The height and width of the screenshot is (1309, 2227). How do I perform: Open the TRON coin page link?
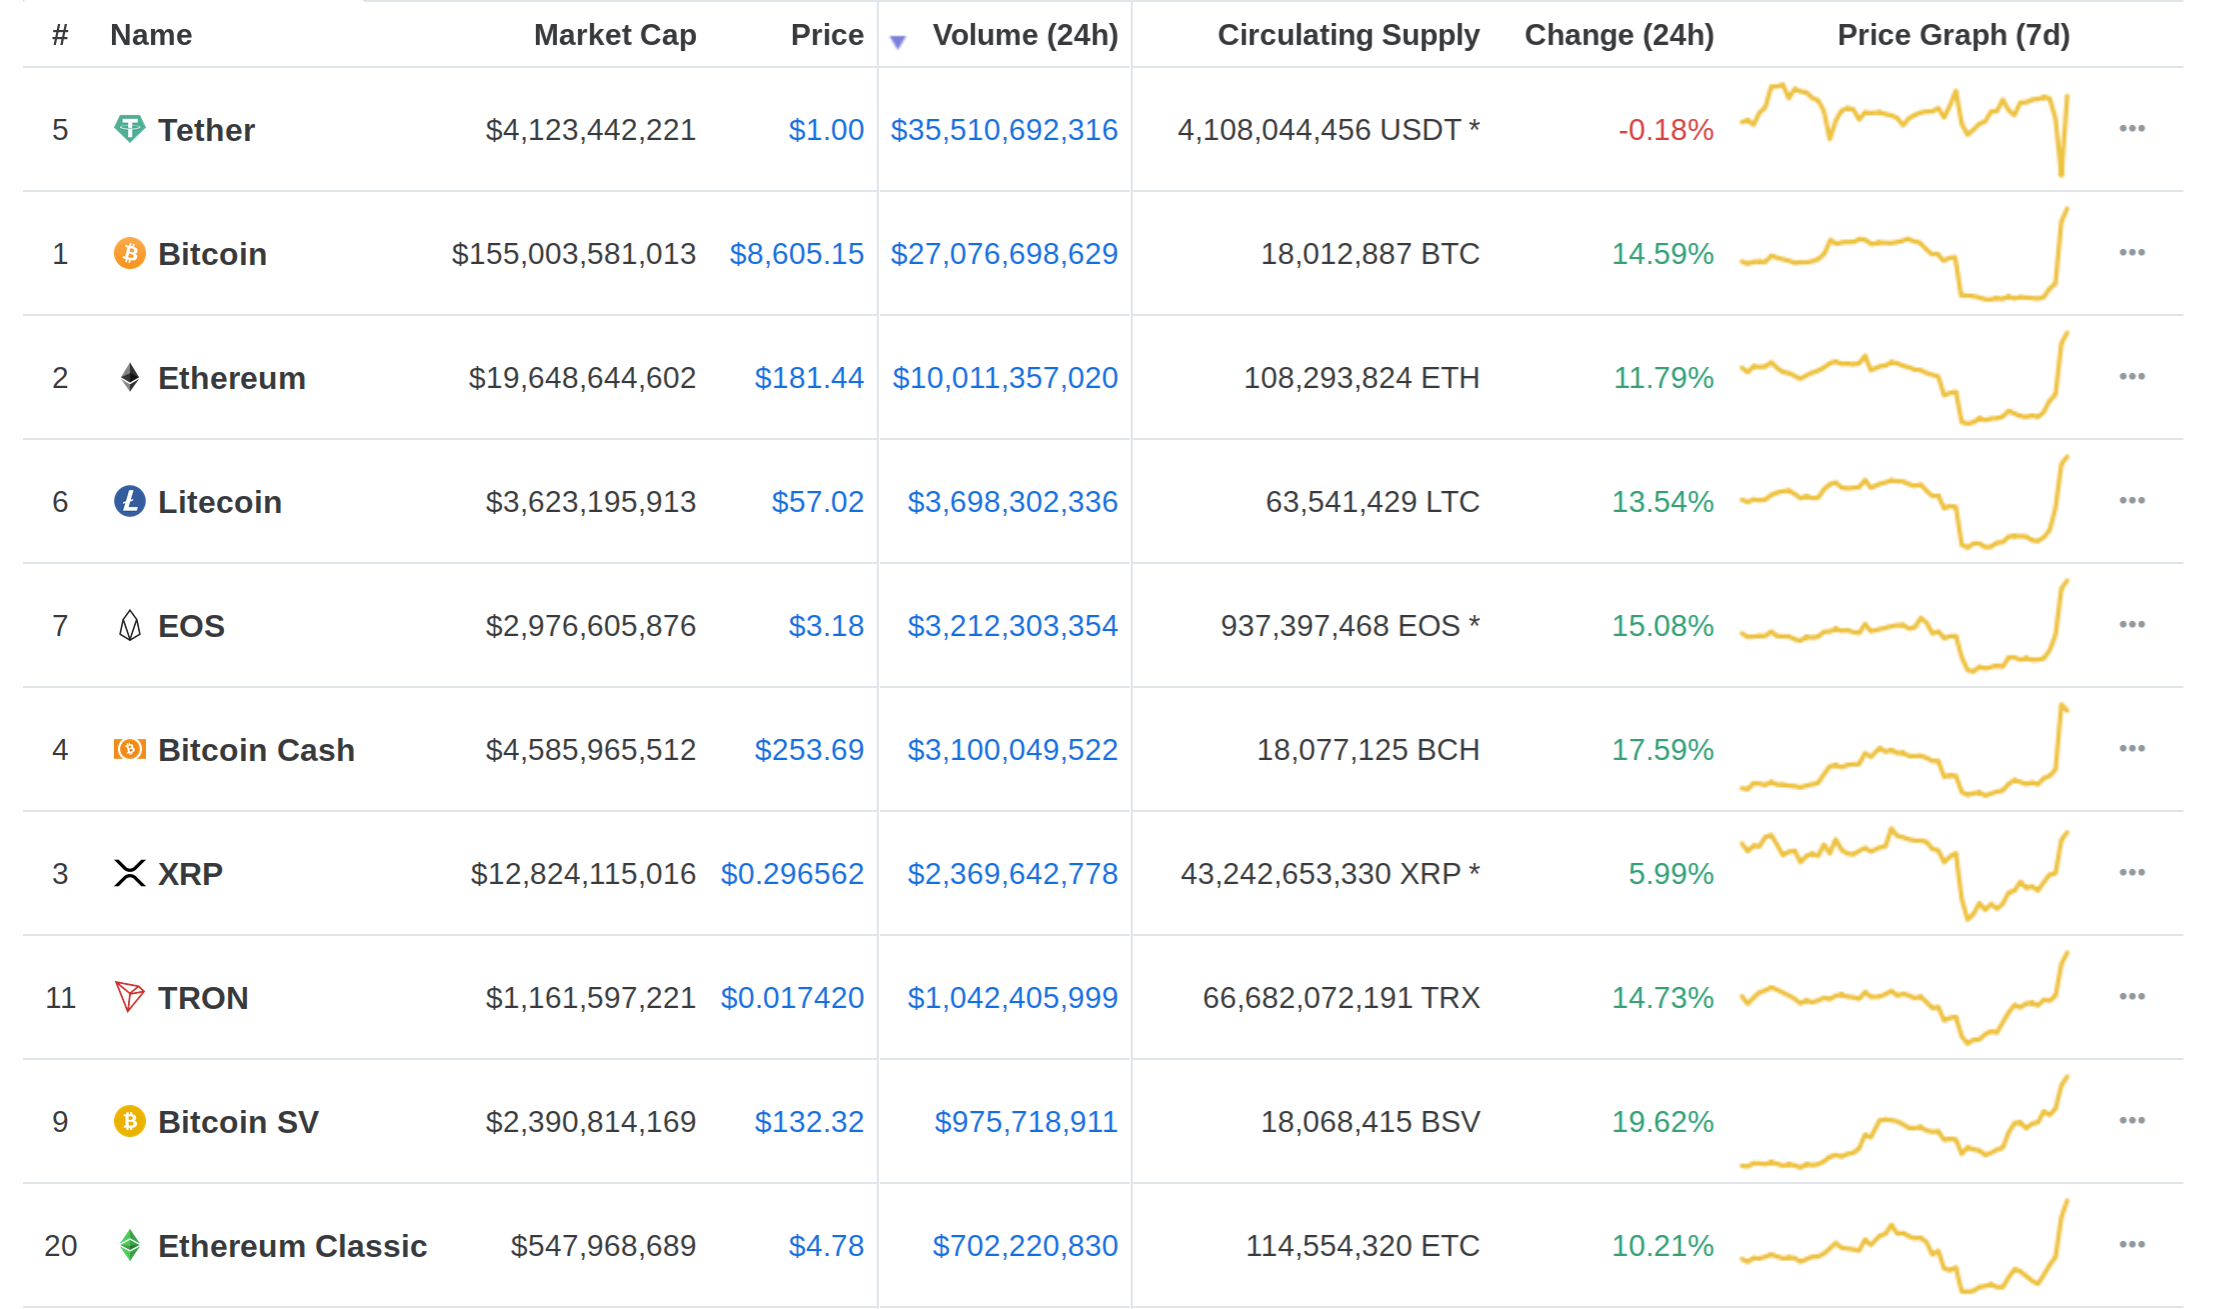tap(203, 998)
